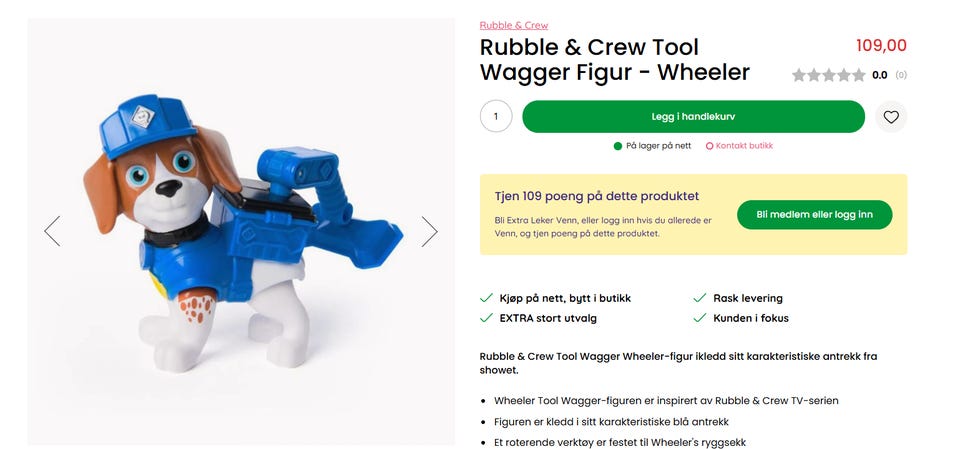The image size is (960, 449).
Task: Click the fifth rating star
Action: pos(858,75)
